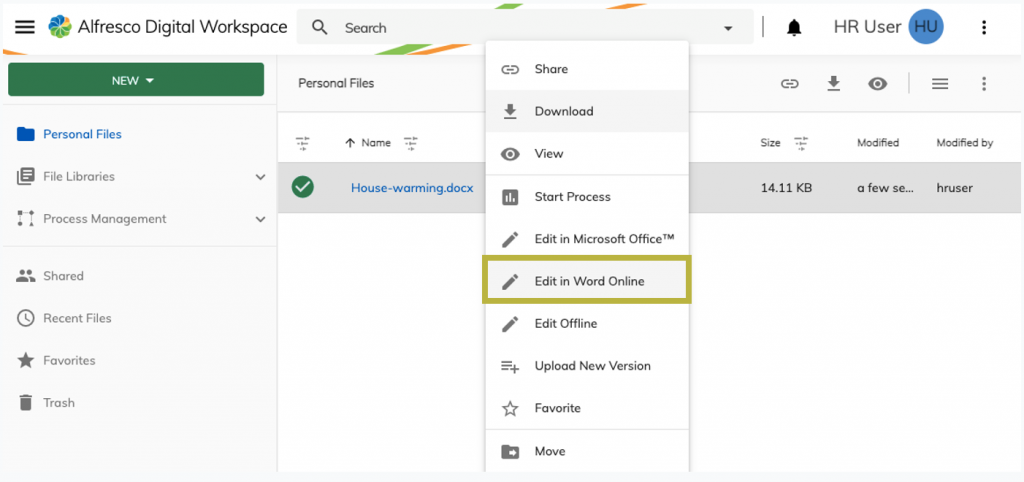Sort by Modified column header
The image size is (1024, 482).
[x=878, y=143]
